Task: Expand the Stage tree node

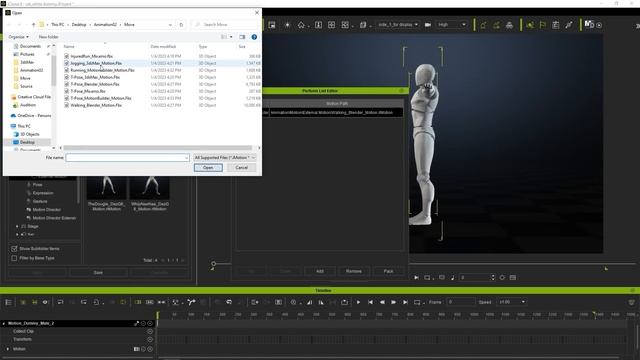Action: 17,226
